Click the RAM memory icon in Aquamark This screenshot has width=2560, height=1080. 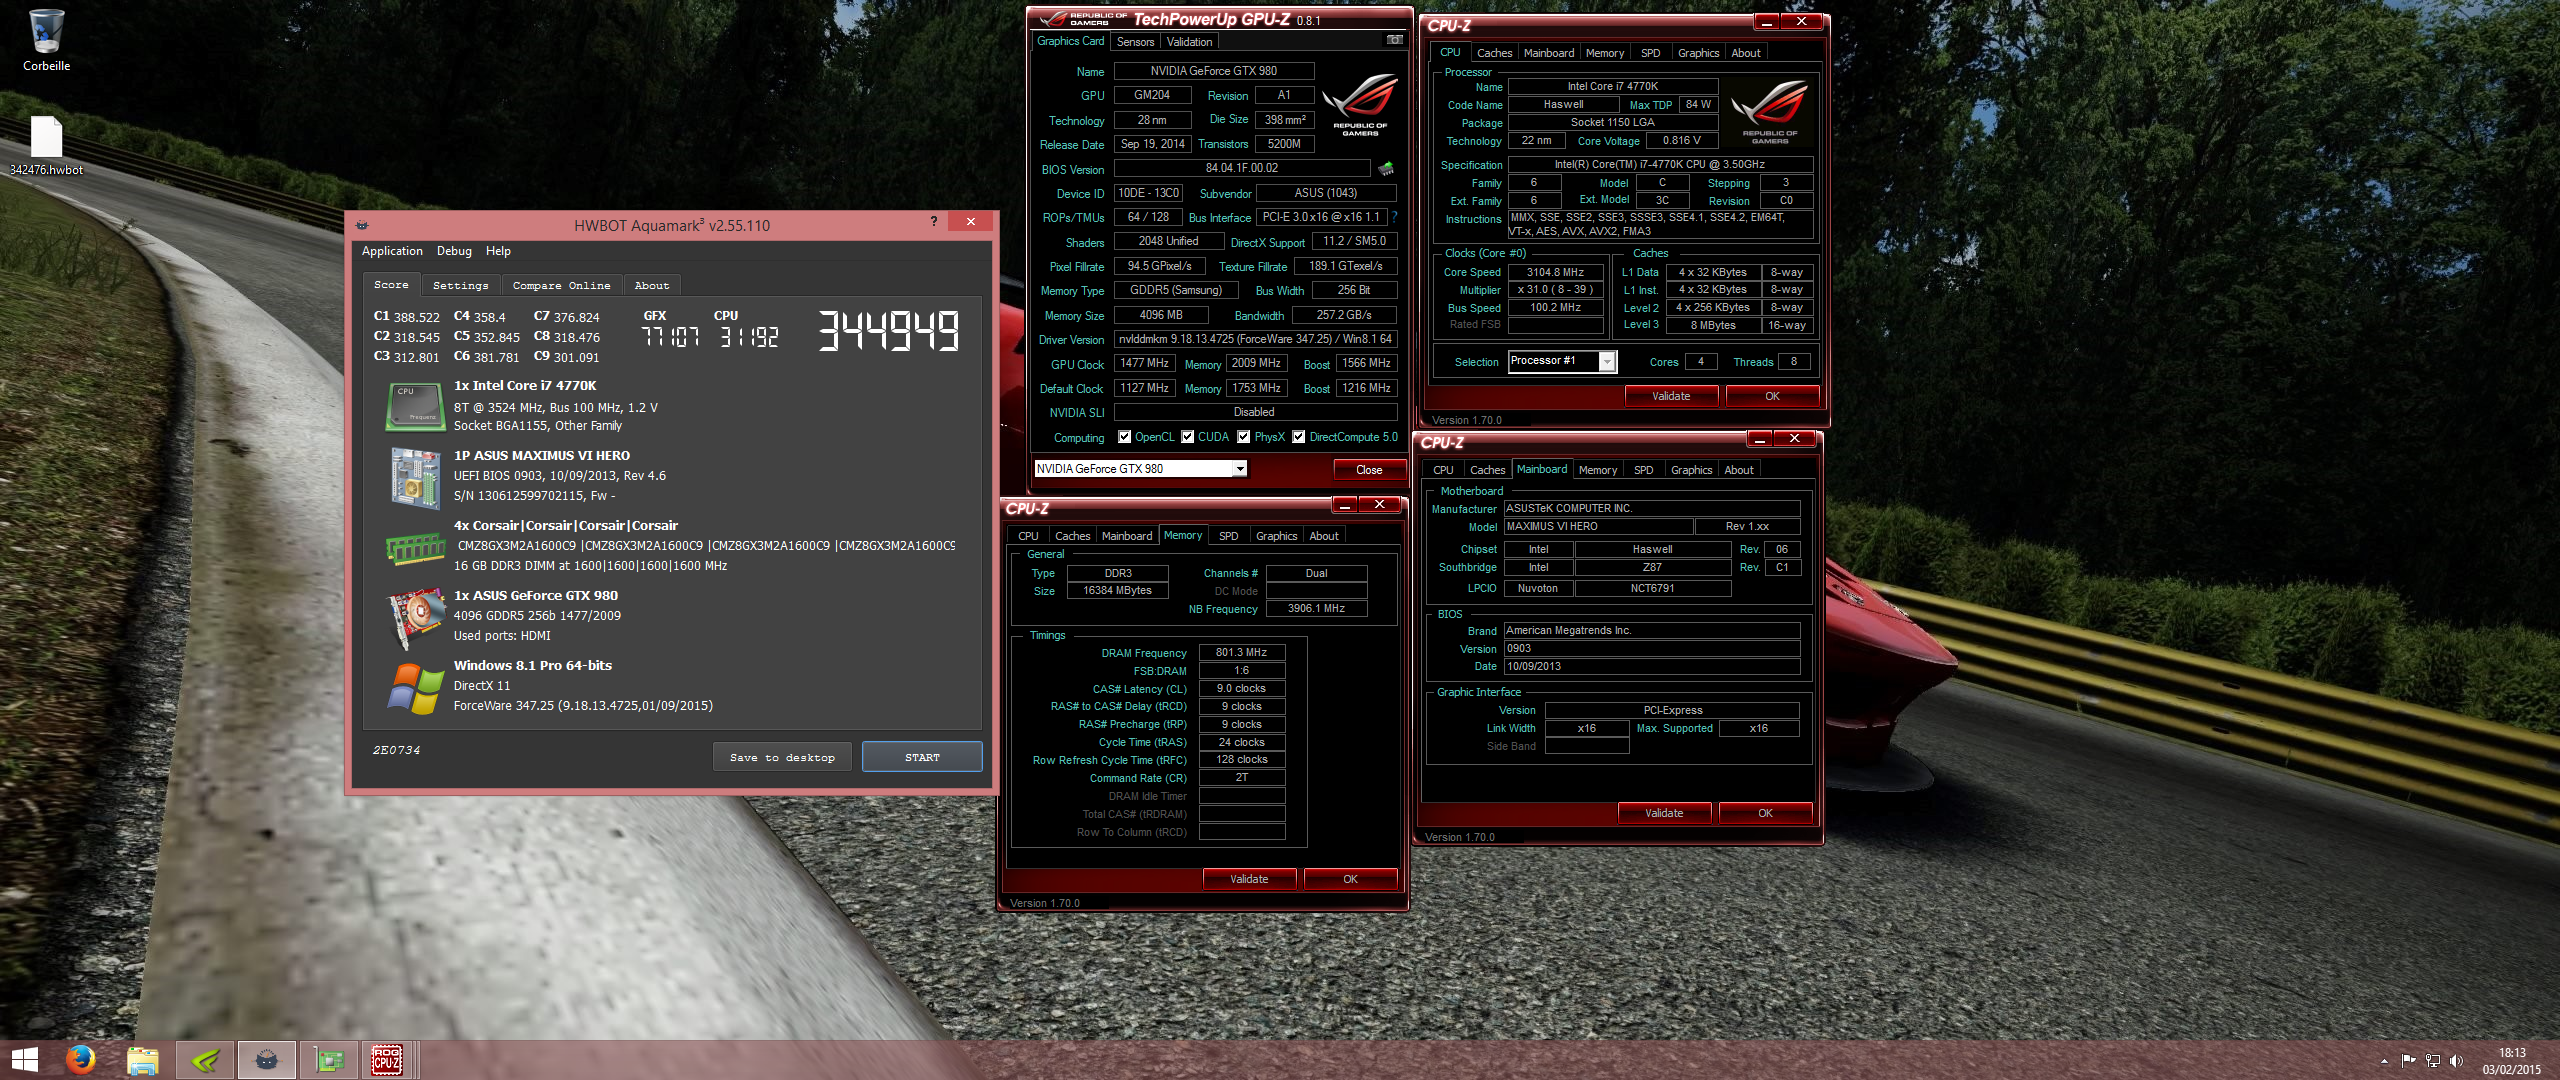415,548
